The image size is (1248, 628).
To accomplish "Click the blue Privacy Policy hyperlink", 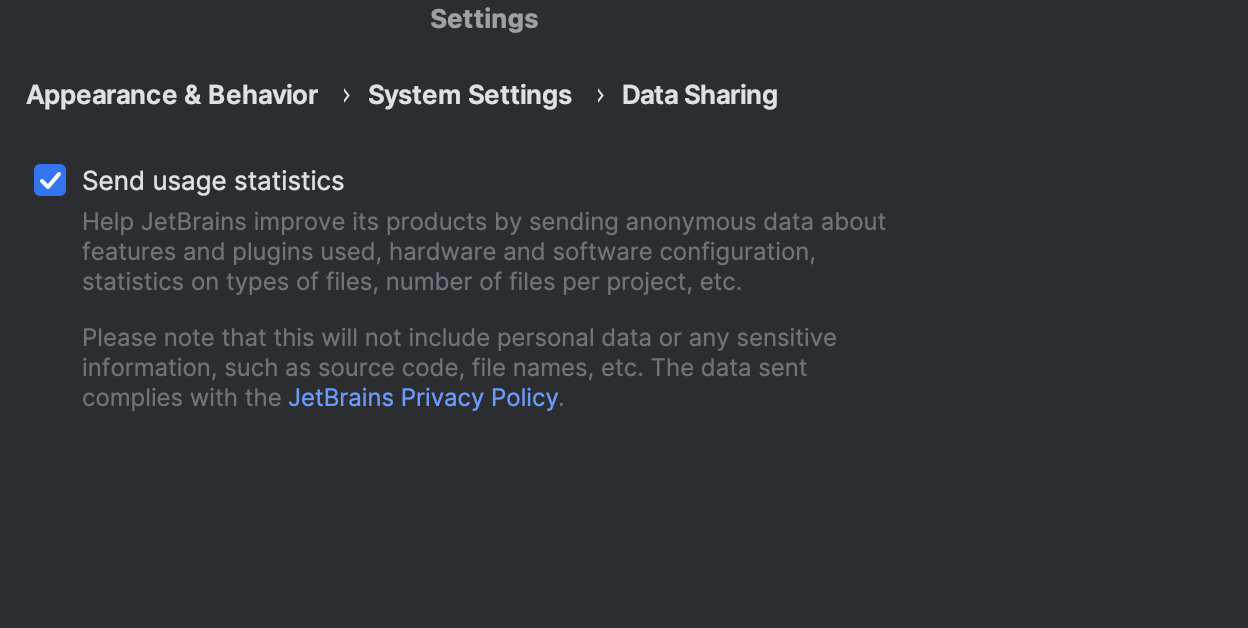I will click(x=422, y=397).
